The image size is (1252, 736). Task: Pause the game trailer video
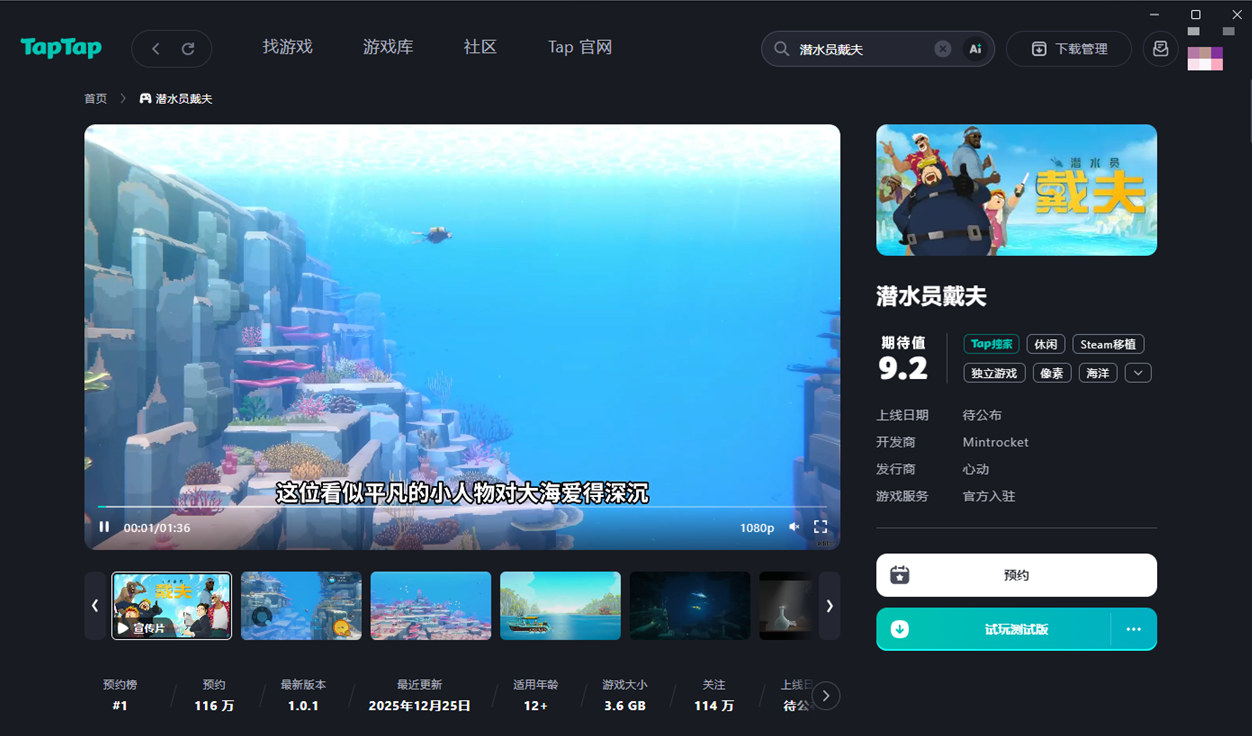tap(104, 526)
